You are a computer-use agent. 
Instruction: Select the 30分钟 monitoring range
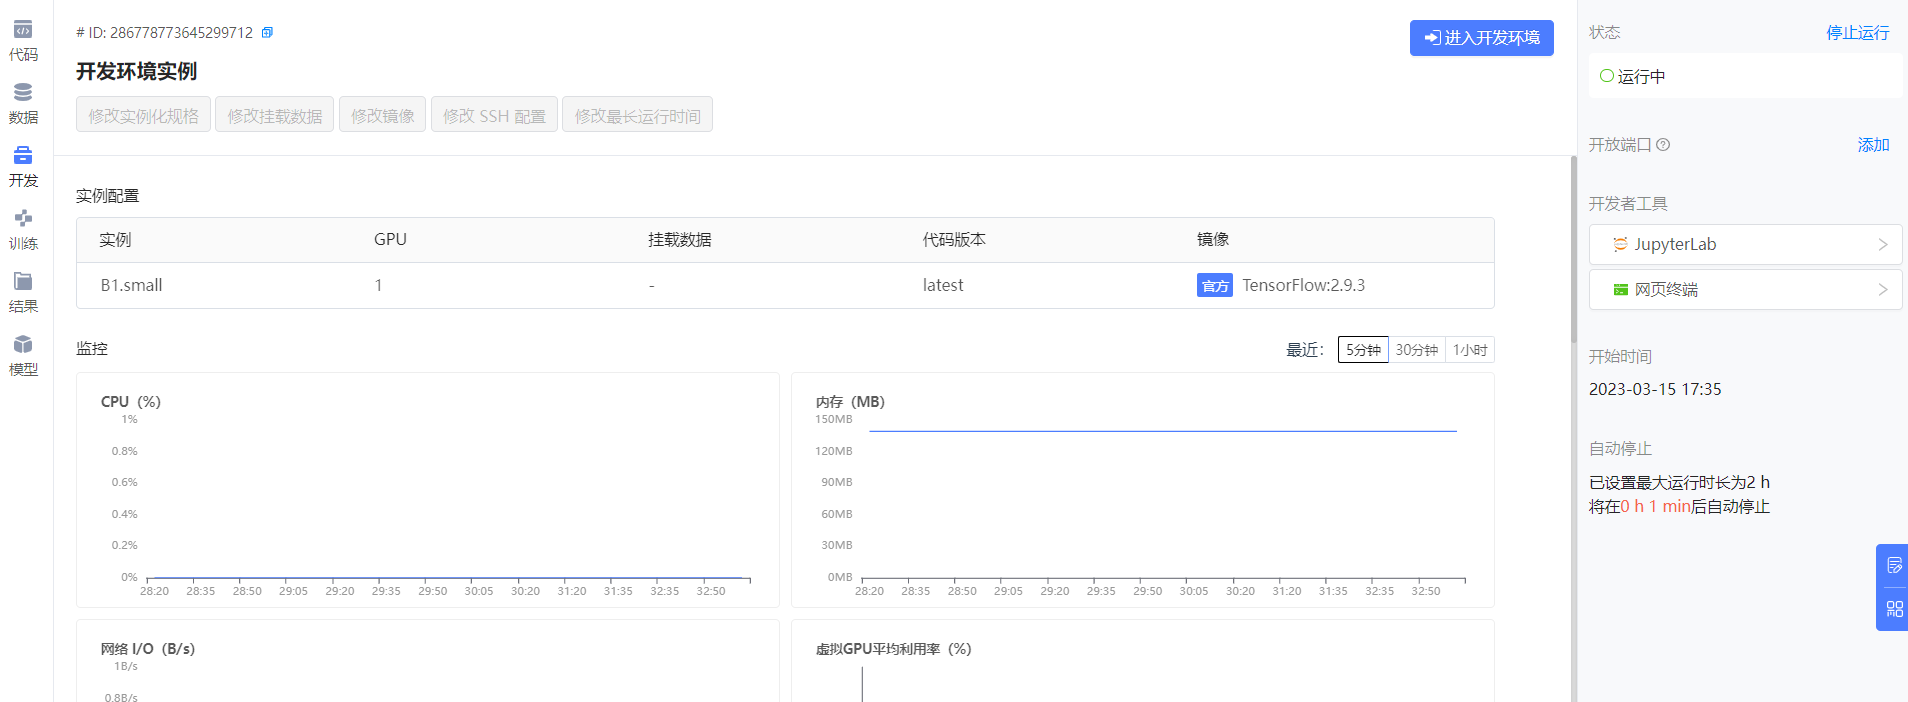coord(1417,350)
